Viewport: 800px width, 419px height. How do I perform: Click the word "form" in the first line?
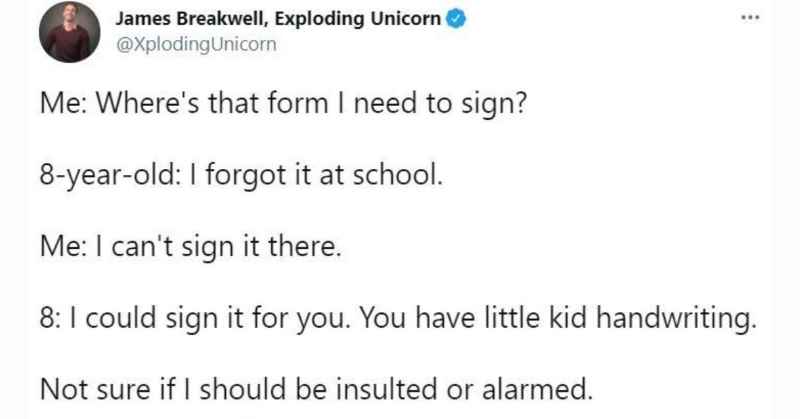(297, 104)
